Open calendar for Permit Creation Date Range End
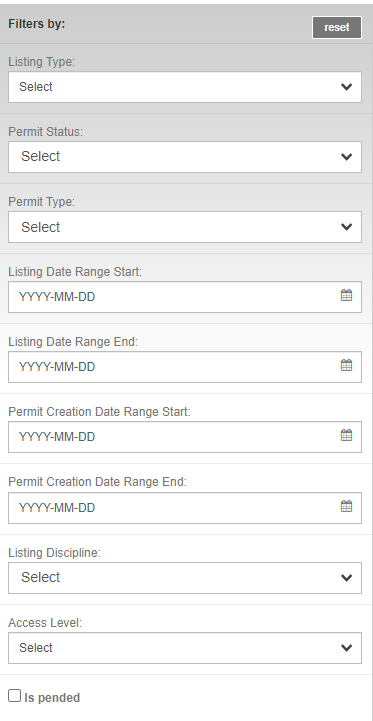The width and height of the screenshot is (373, 721). coord(346,506)
